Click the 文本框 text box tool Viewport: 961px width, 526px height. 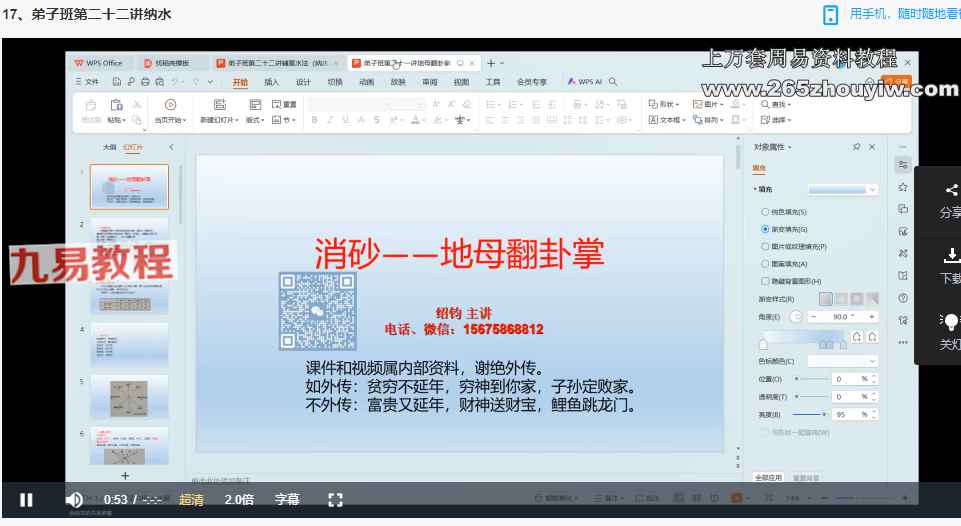click(x=667, y=120)
